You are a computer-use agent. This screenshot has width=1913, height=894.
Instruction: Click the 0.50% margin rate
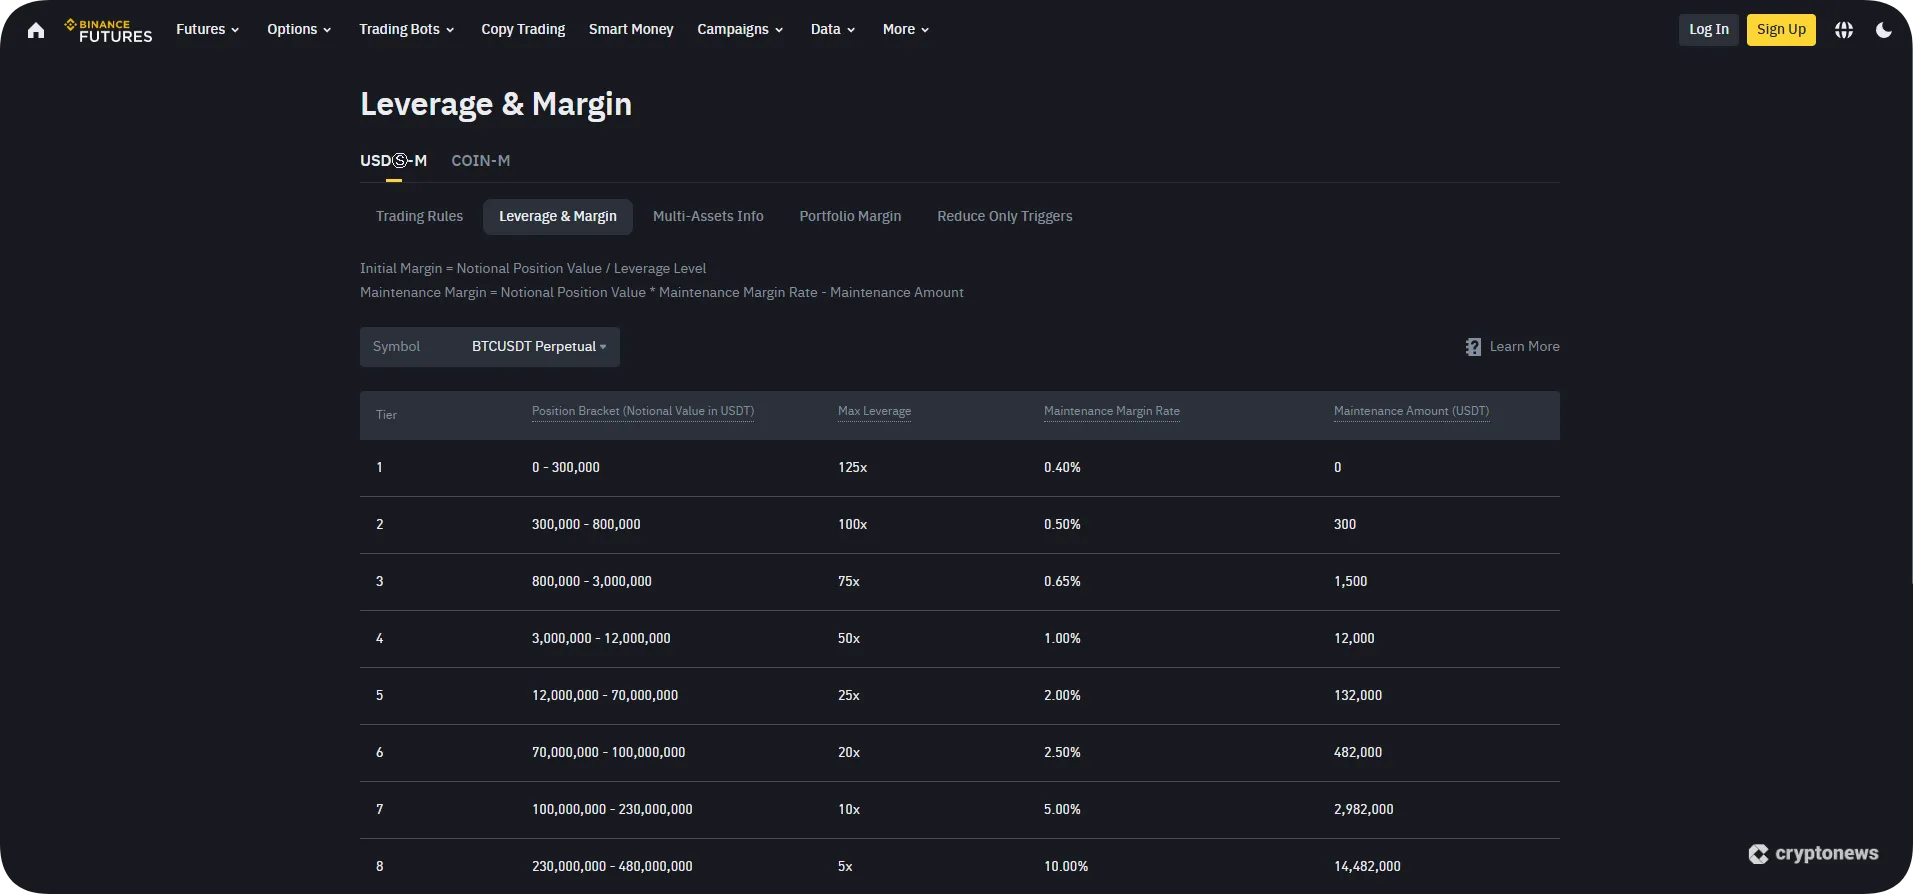(1062, 525)
